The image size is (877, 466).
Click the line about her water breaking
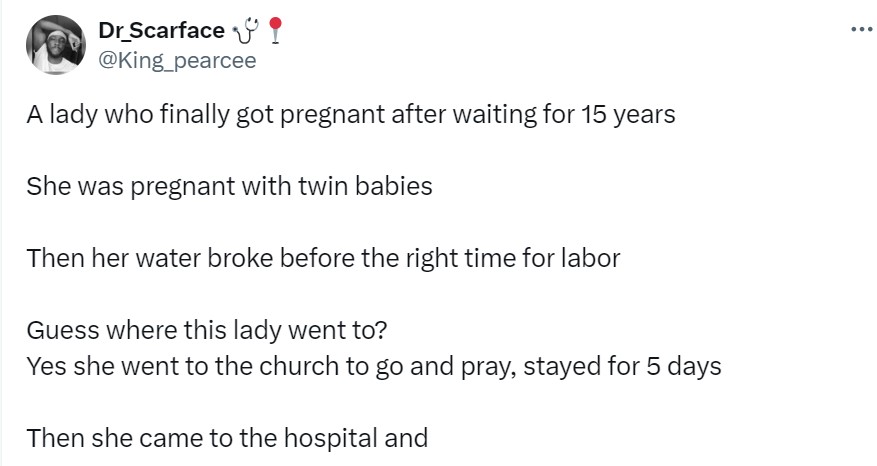[323, 258]
